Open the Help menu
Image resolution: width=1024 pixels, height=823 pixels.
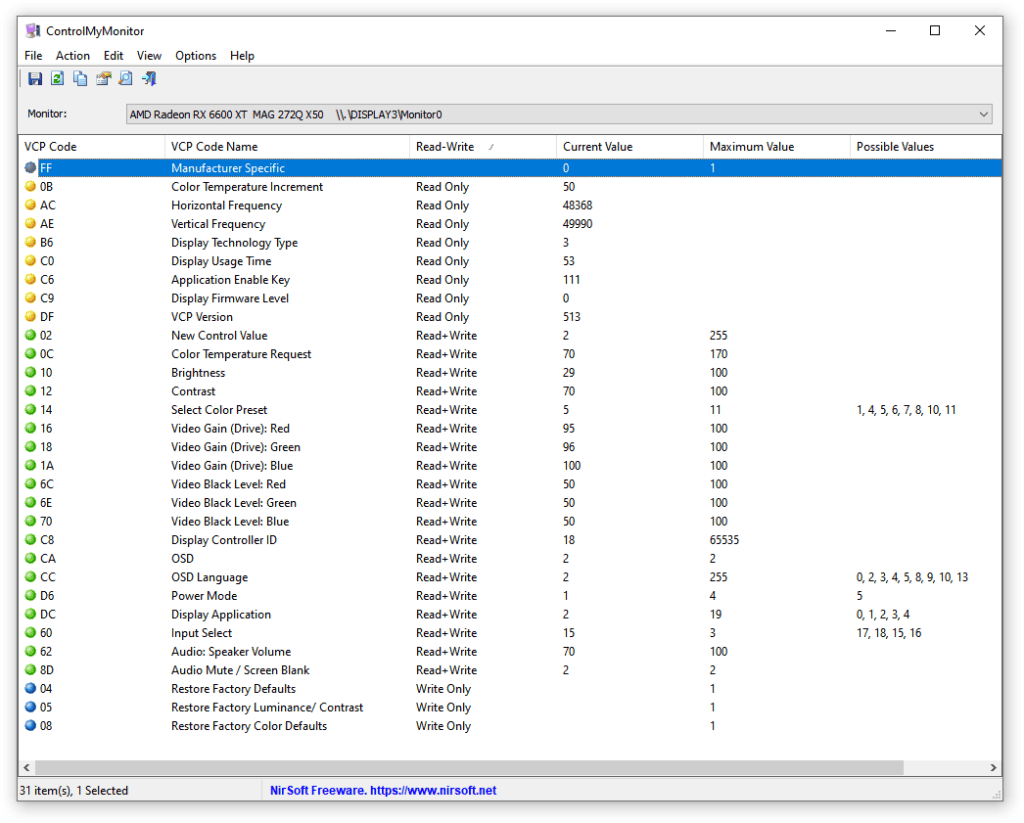coord(242,56)
